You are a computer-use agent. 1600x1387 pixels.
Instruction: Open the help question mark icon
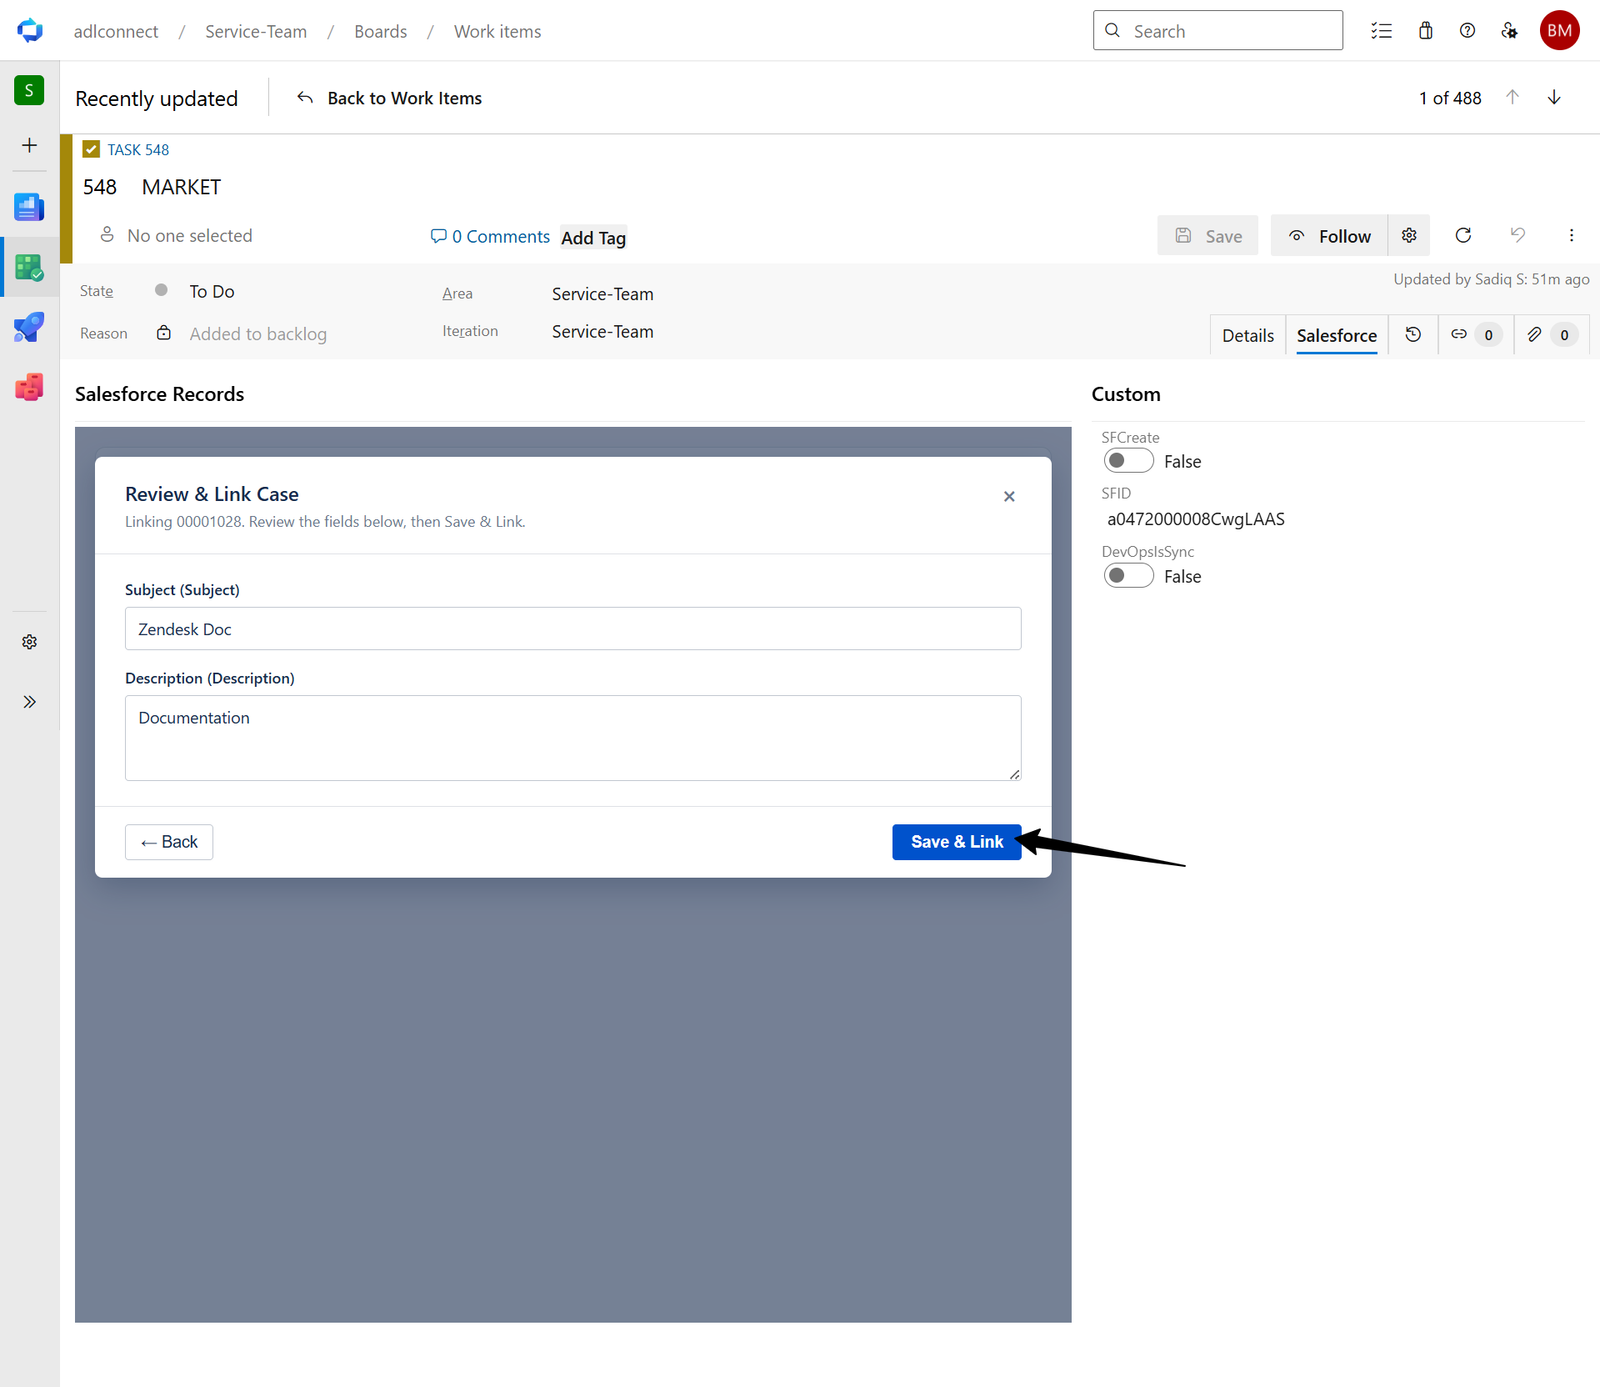1467,31
